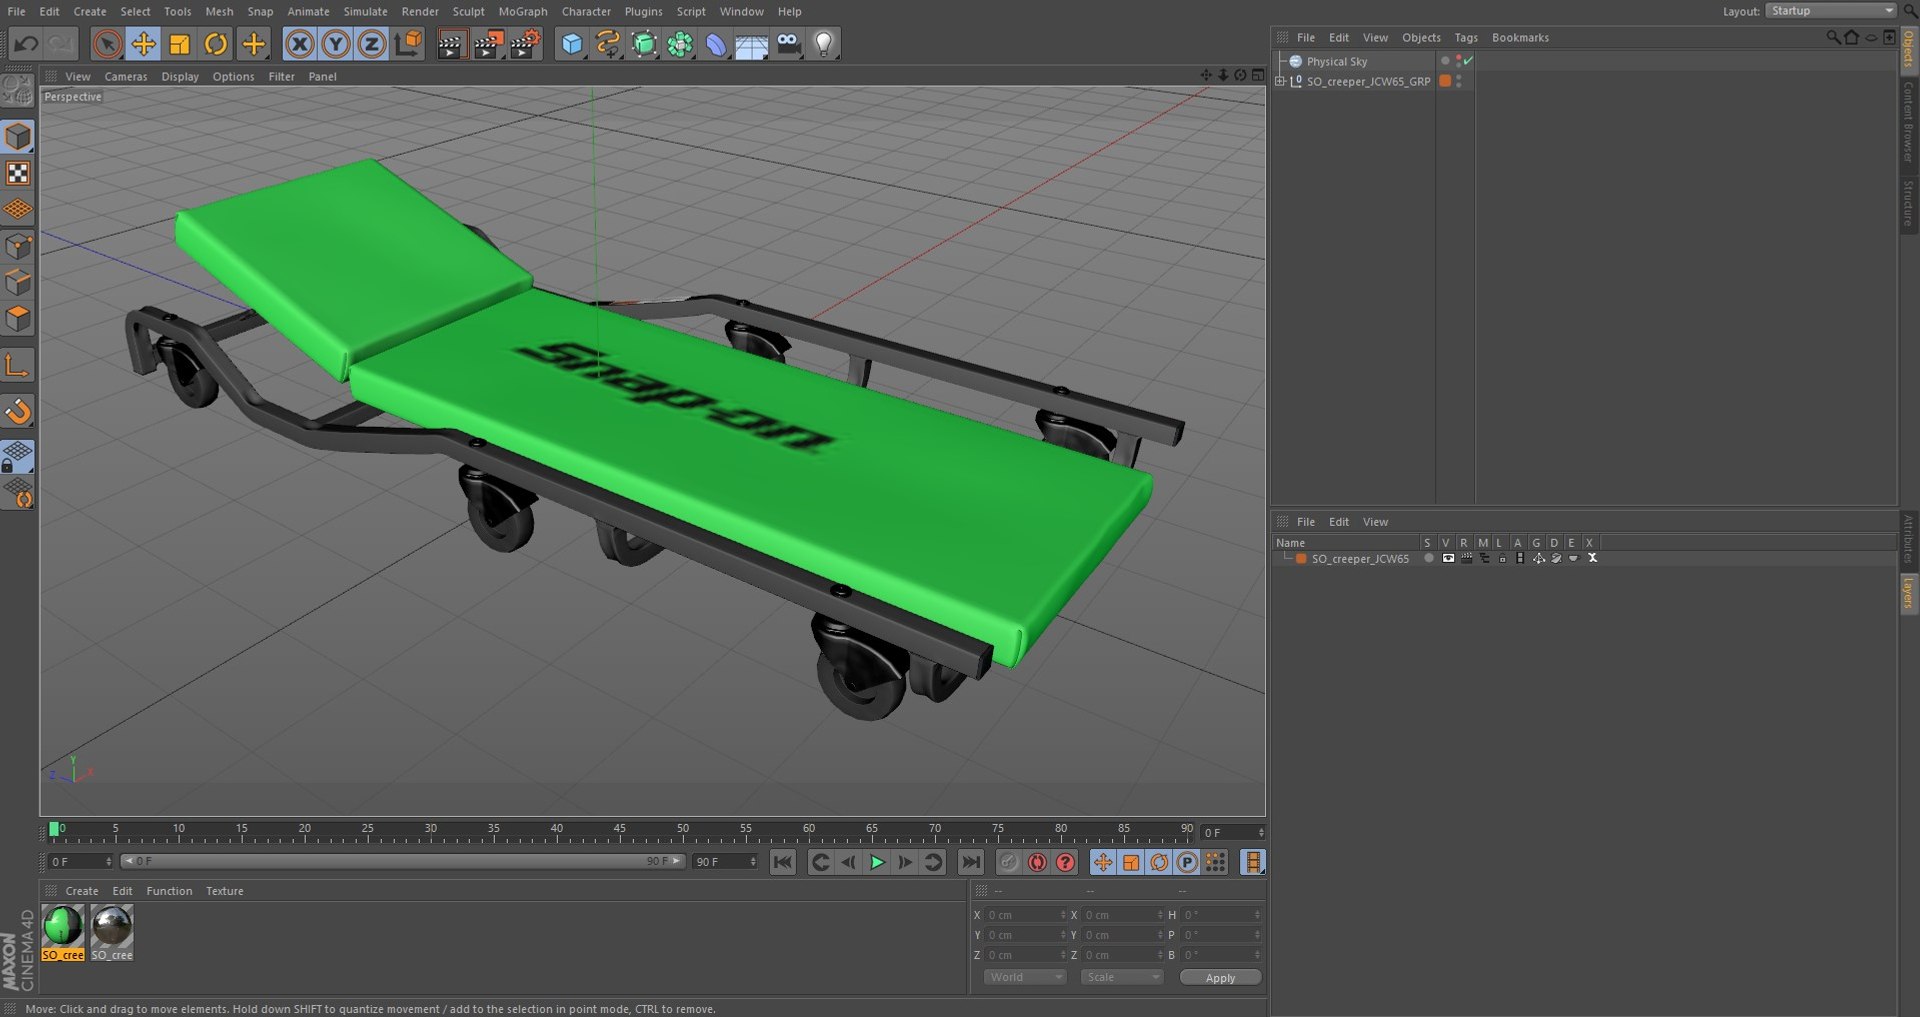Activate the Rotate tool
1920x1017 pixels.
point(216,44)
